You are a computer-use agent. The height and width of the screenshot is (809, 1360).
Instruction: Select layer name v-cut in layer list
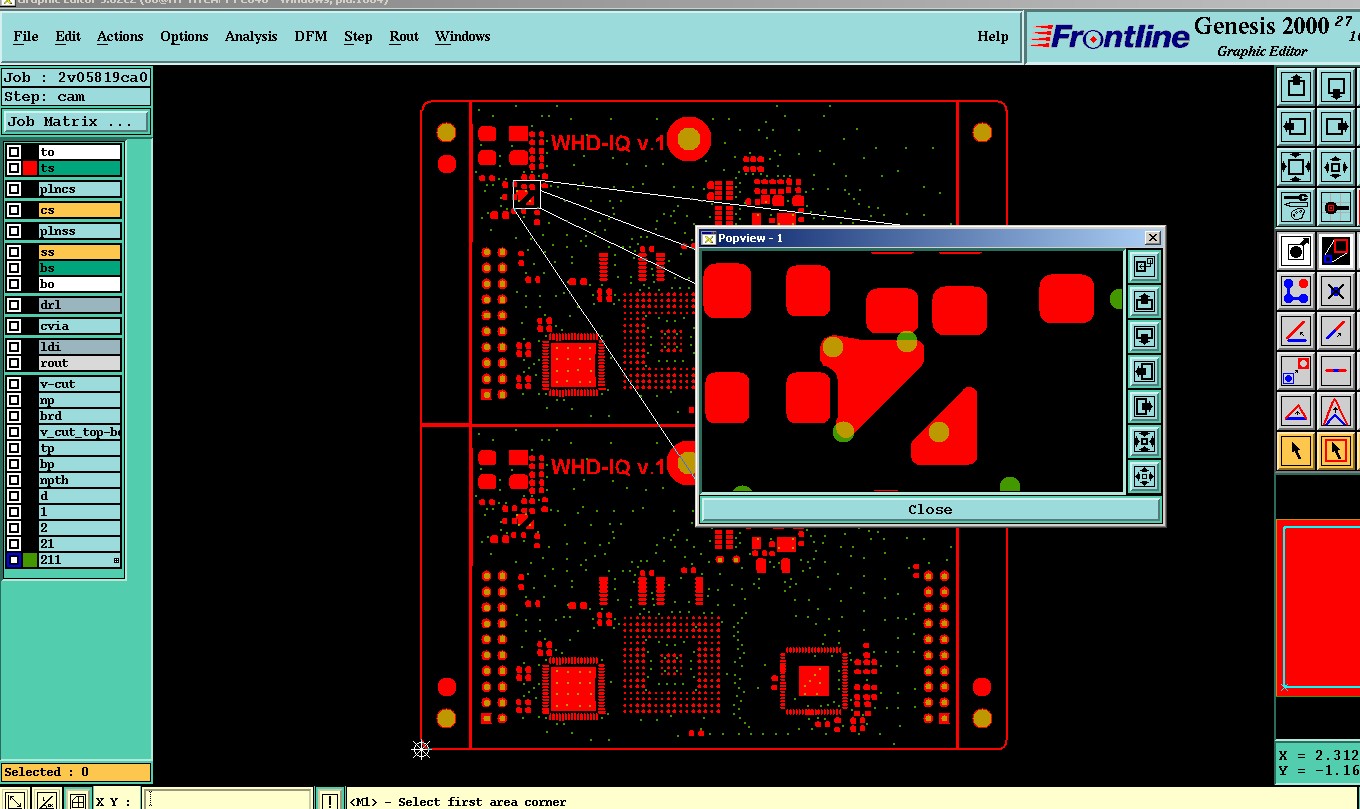point(79,384)
